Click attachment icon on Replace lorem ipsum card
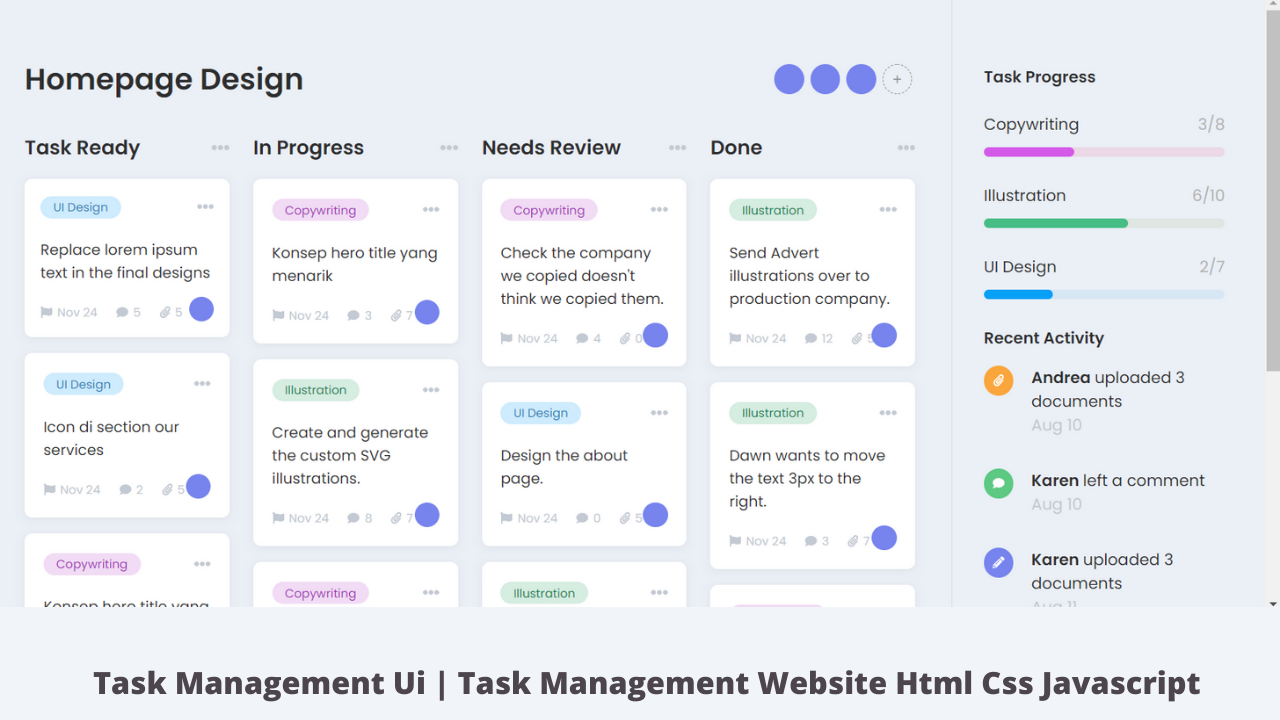This screenshot has height=720, width=1280. coord(165,312)
